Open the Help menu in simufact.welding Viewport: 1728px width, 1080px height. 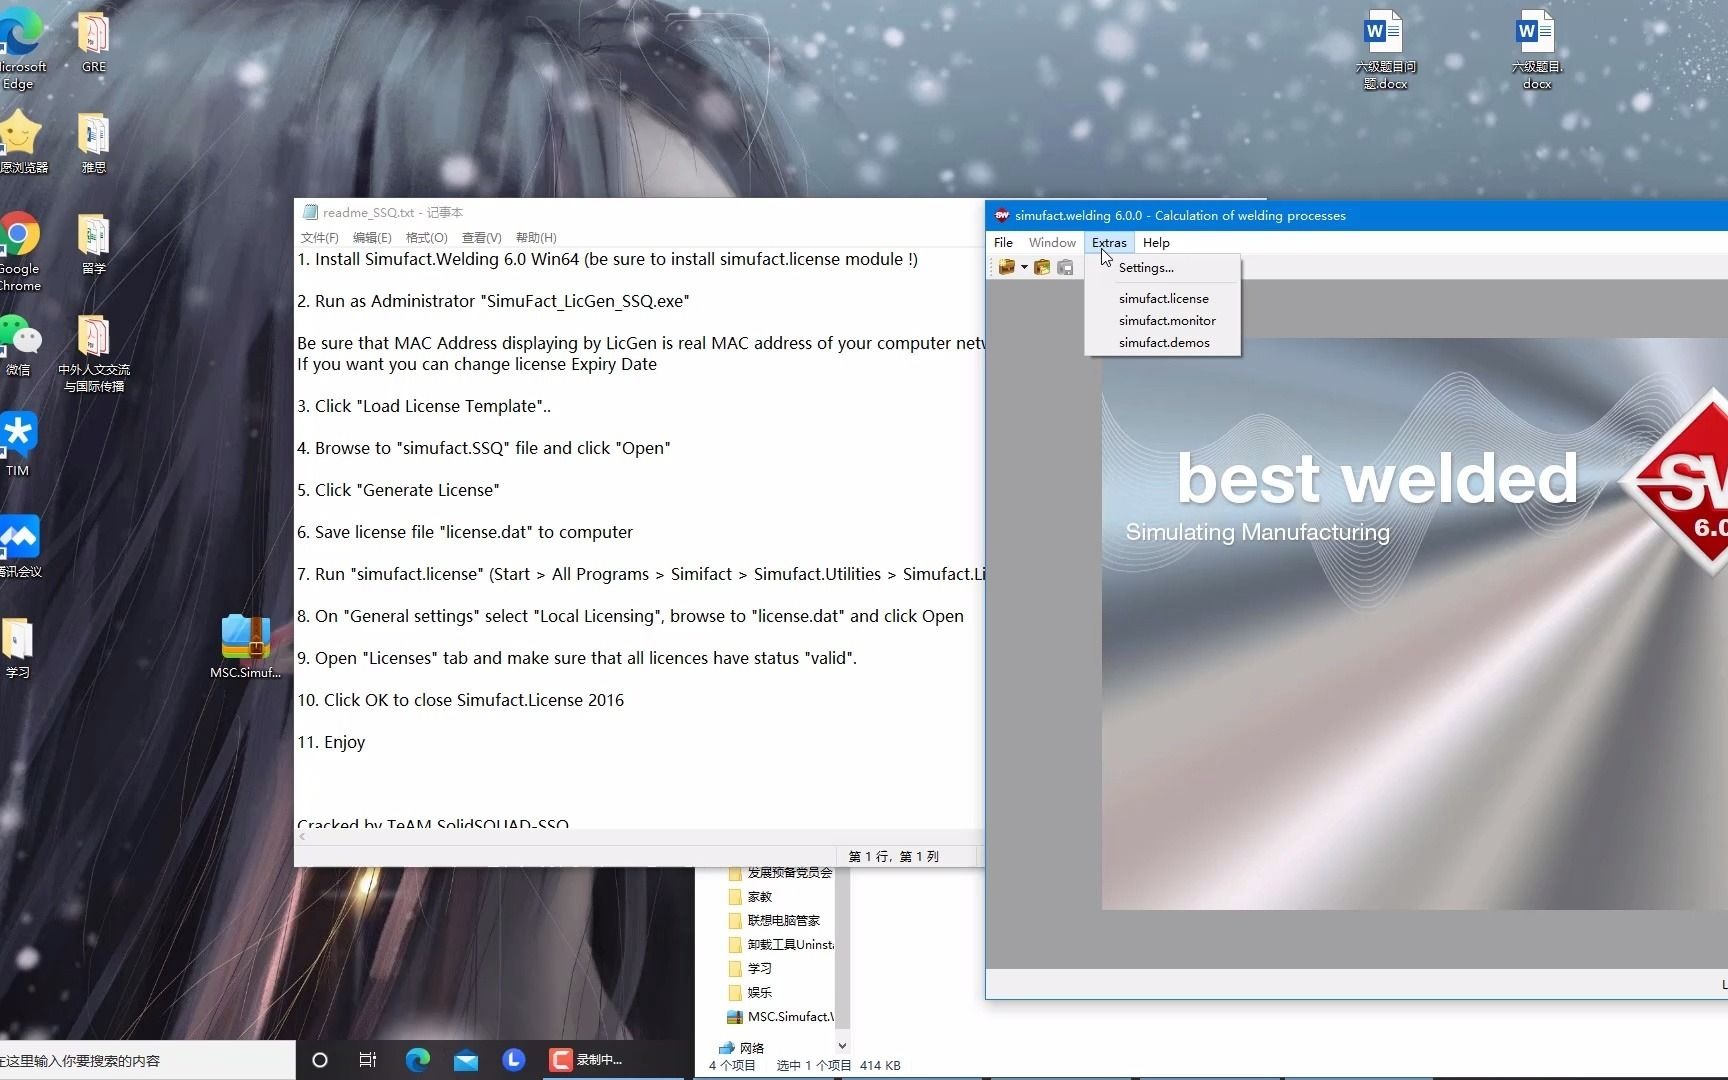point(1156,242)
